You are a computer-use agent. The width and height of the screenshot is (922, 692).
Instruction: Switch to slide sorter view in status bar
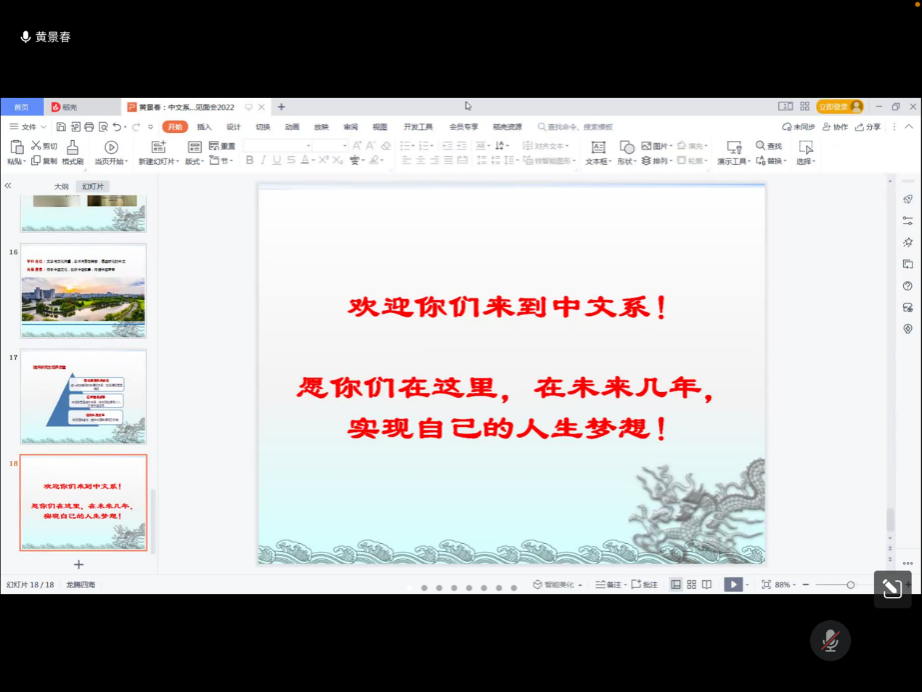[x=691, y=584]
